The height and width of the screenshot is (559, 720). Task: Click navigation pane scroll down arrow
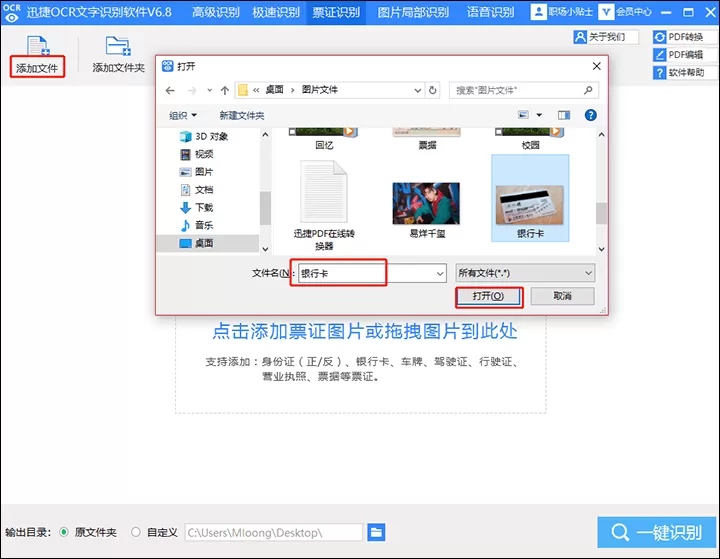(265, 249)
